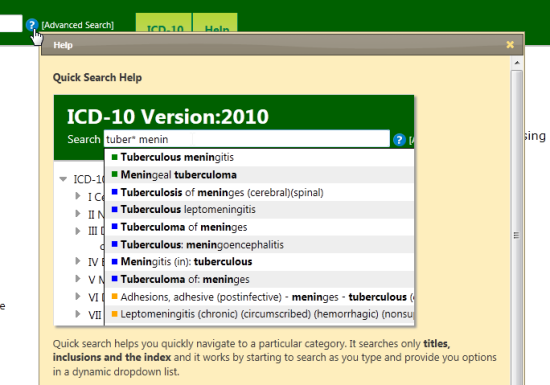Viewport: 550px width, 385px height.
Task: Collapse the ICD-10 root tree node
Action: pyautogui.click(x=63, y=179)
